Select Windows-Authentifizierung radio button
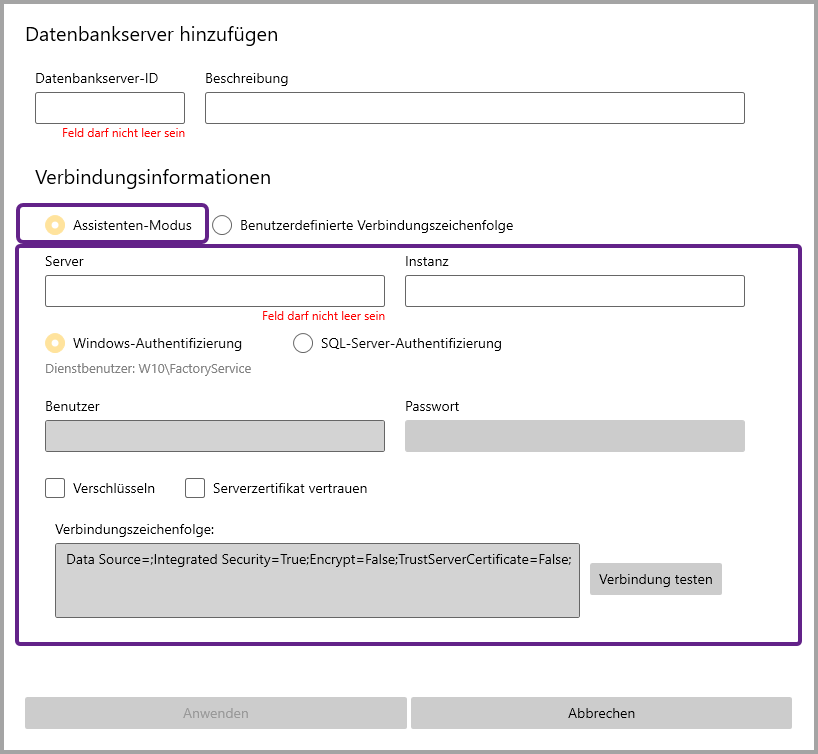Screen dimensions: 818x754 point(56,343)
